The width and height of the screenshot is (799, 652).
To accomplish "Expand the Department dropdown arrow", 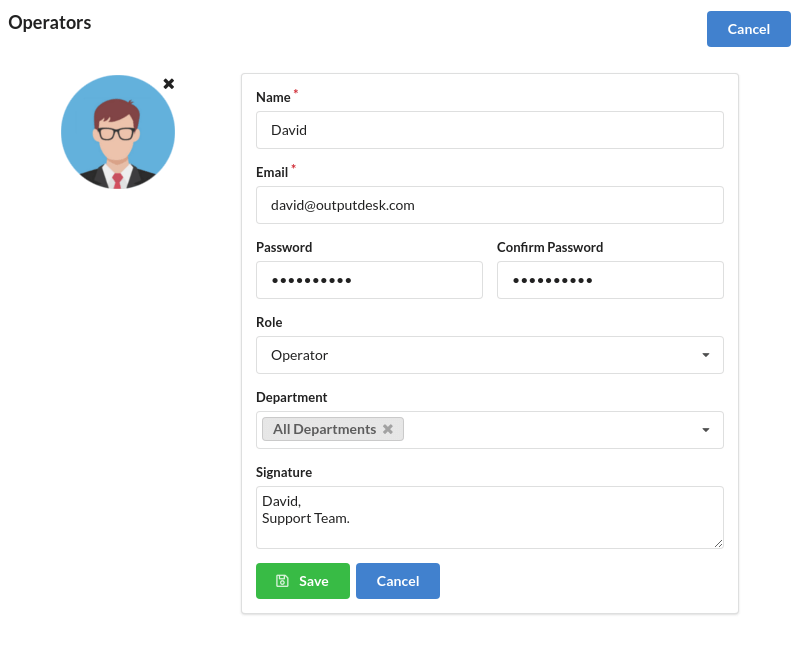I will 706,430.
